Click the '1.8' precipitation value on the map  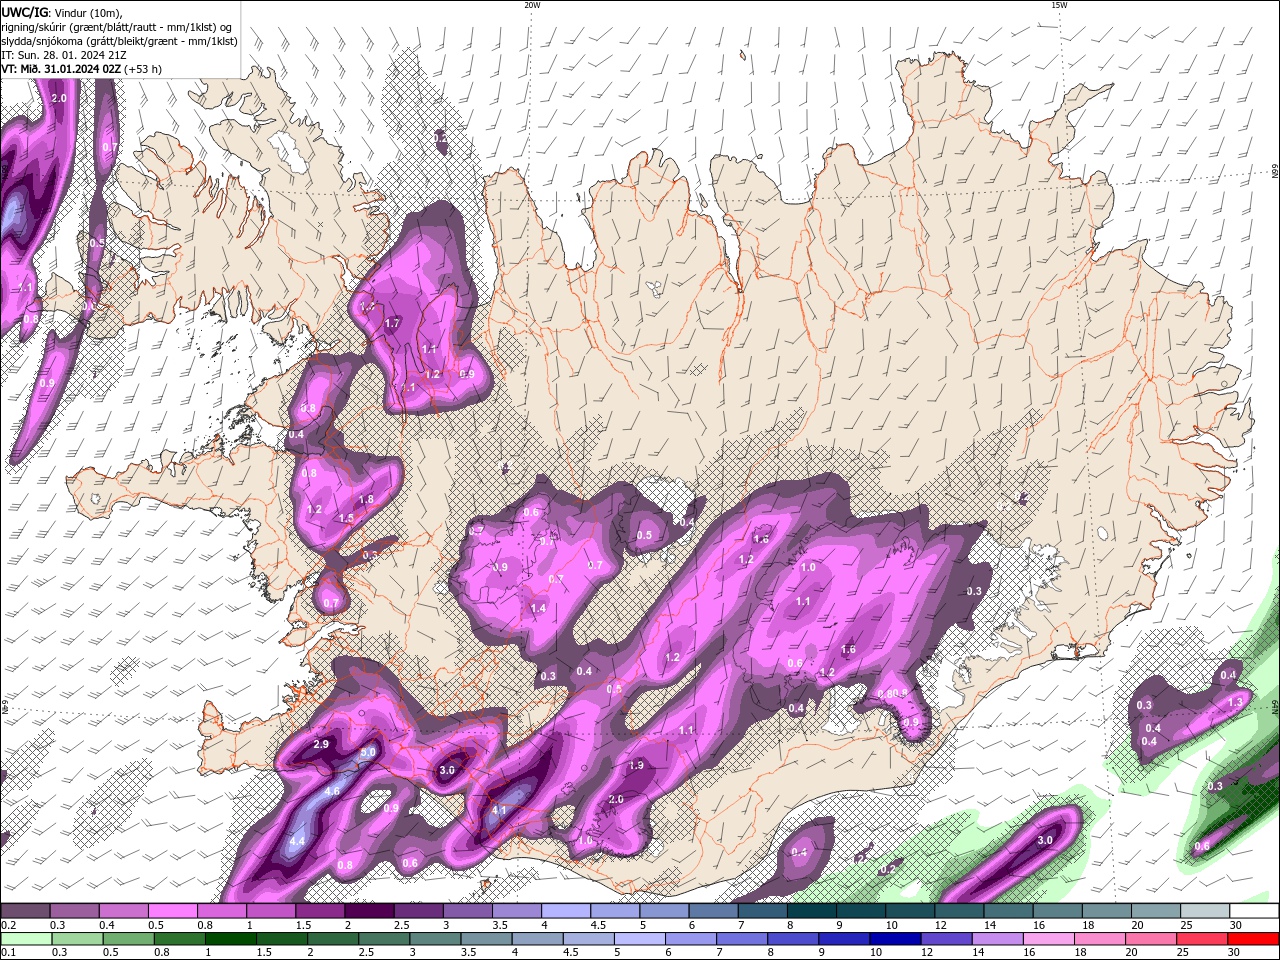366,499
